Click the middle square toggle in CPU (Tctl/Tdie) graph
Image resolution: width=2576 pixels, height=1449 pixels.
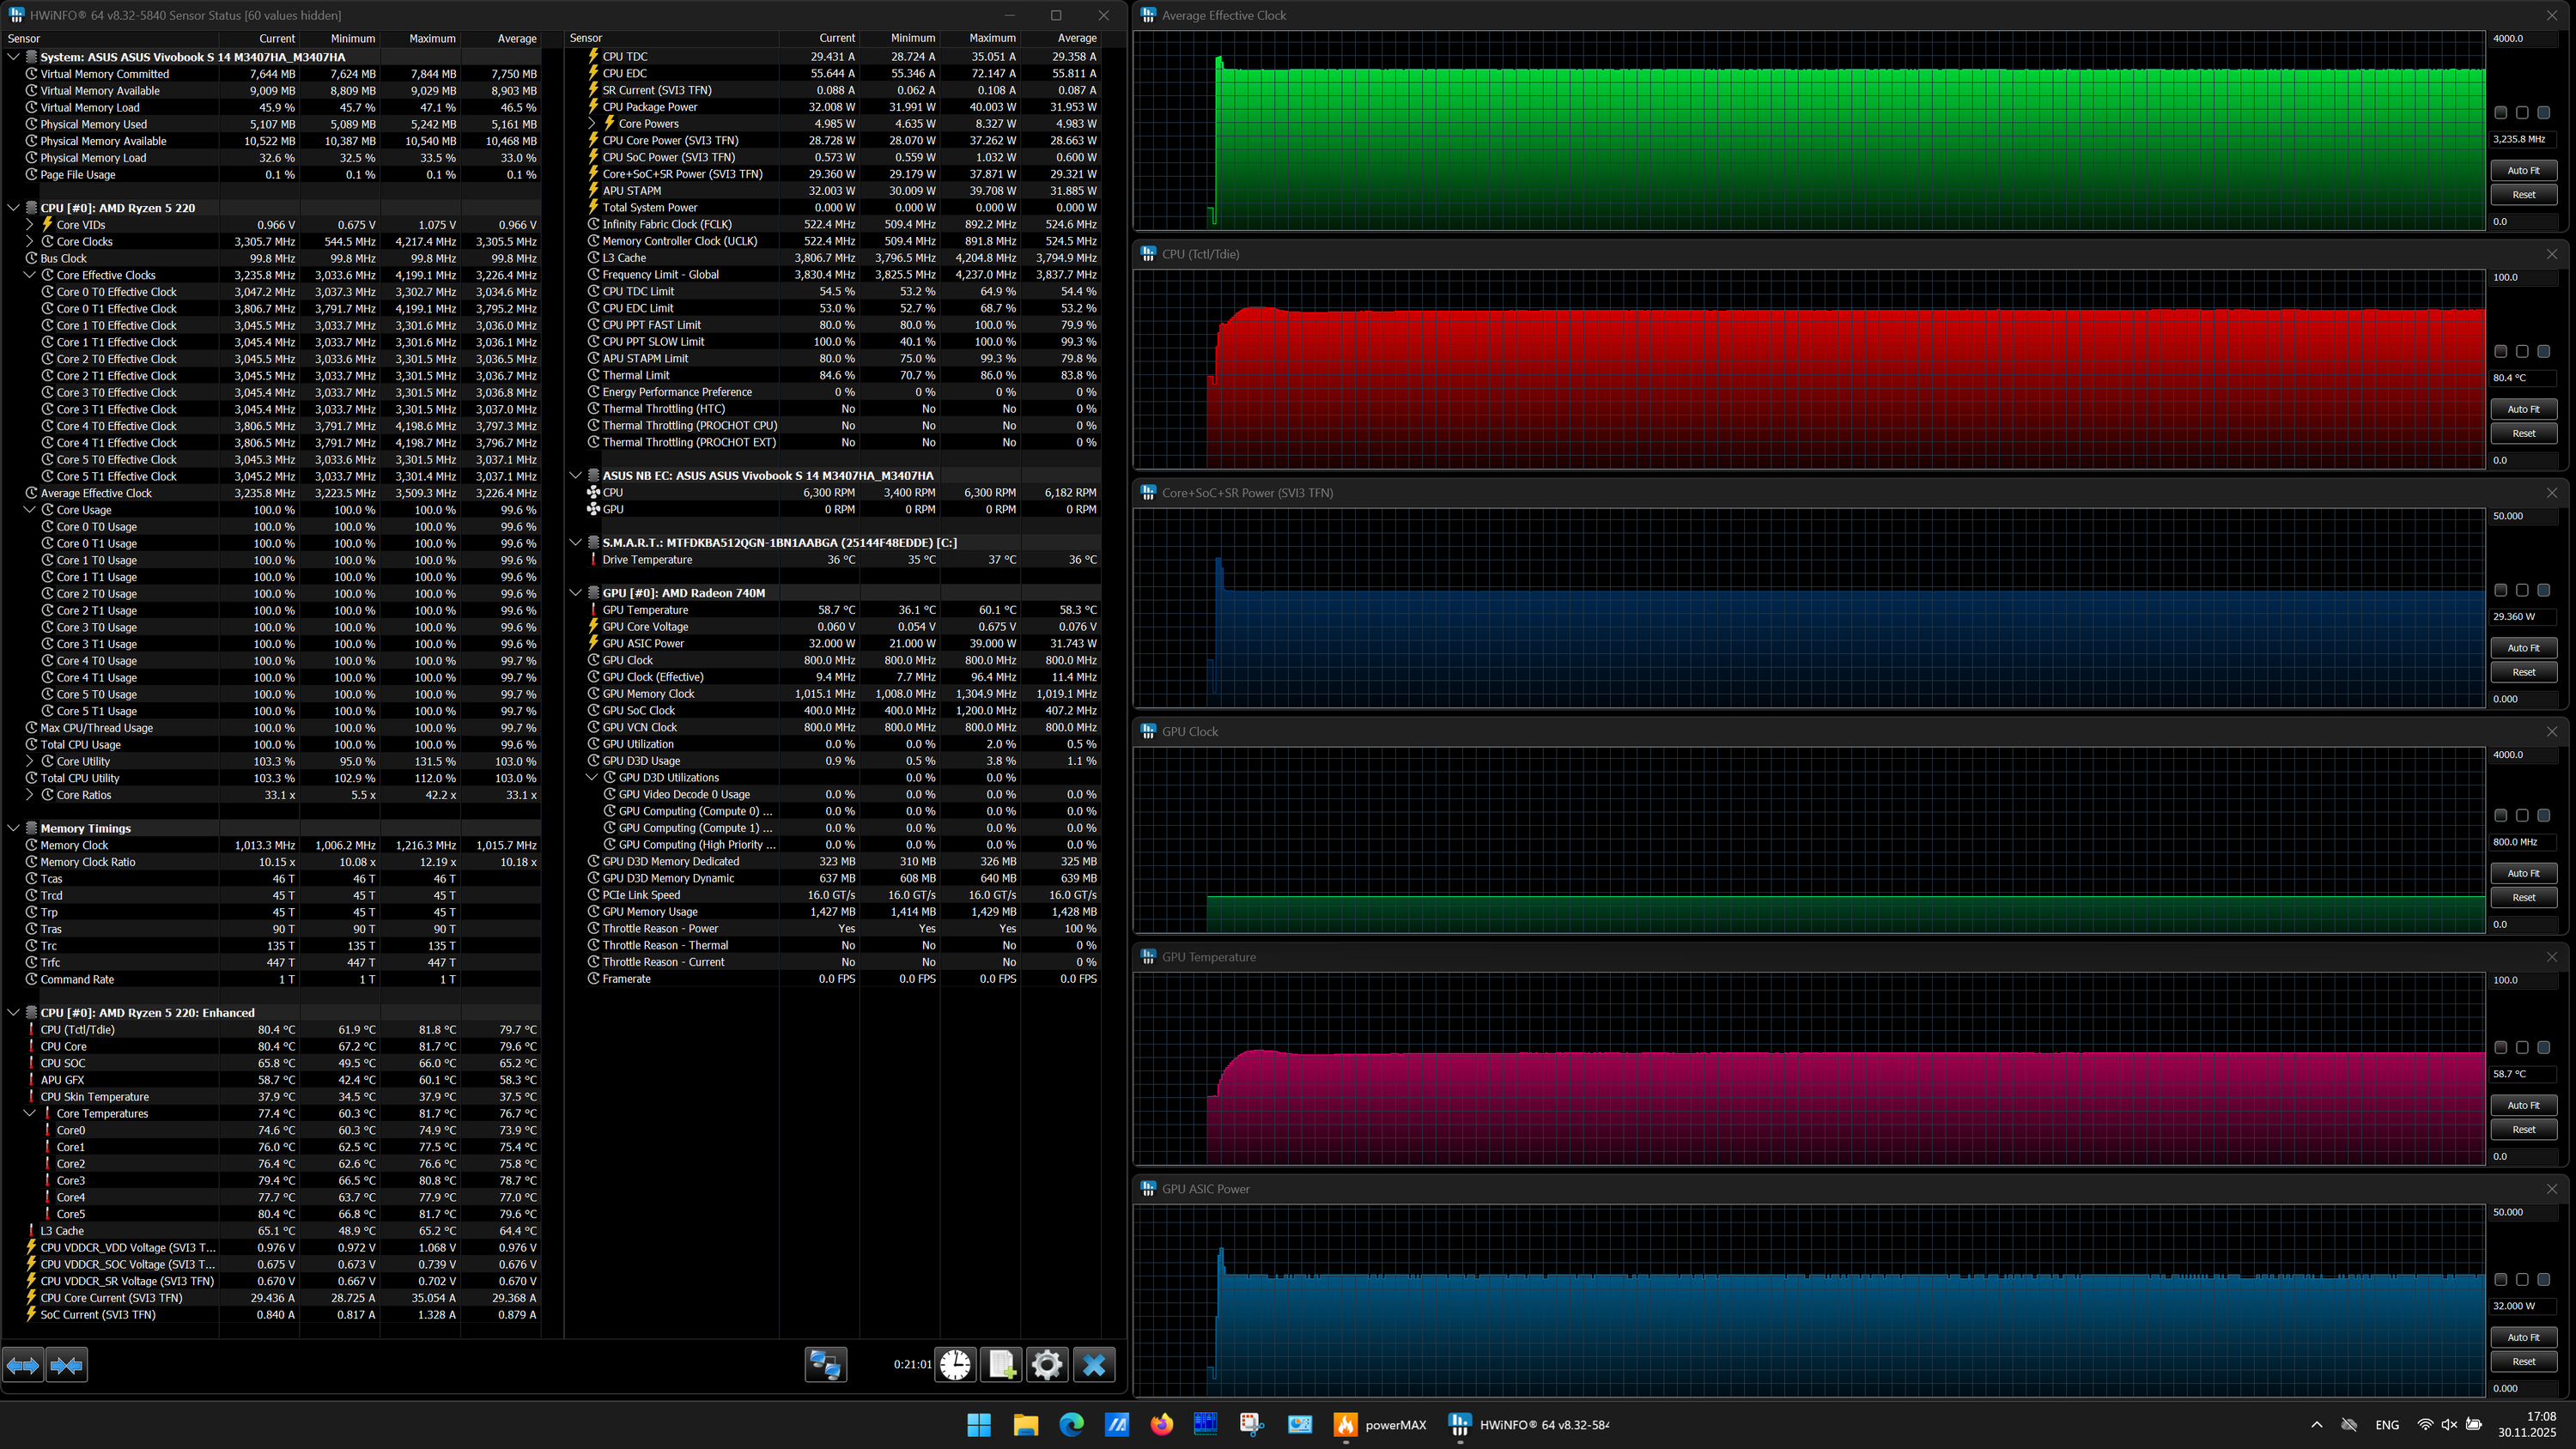[2522, 352]
